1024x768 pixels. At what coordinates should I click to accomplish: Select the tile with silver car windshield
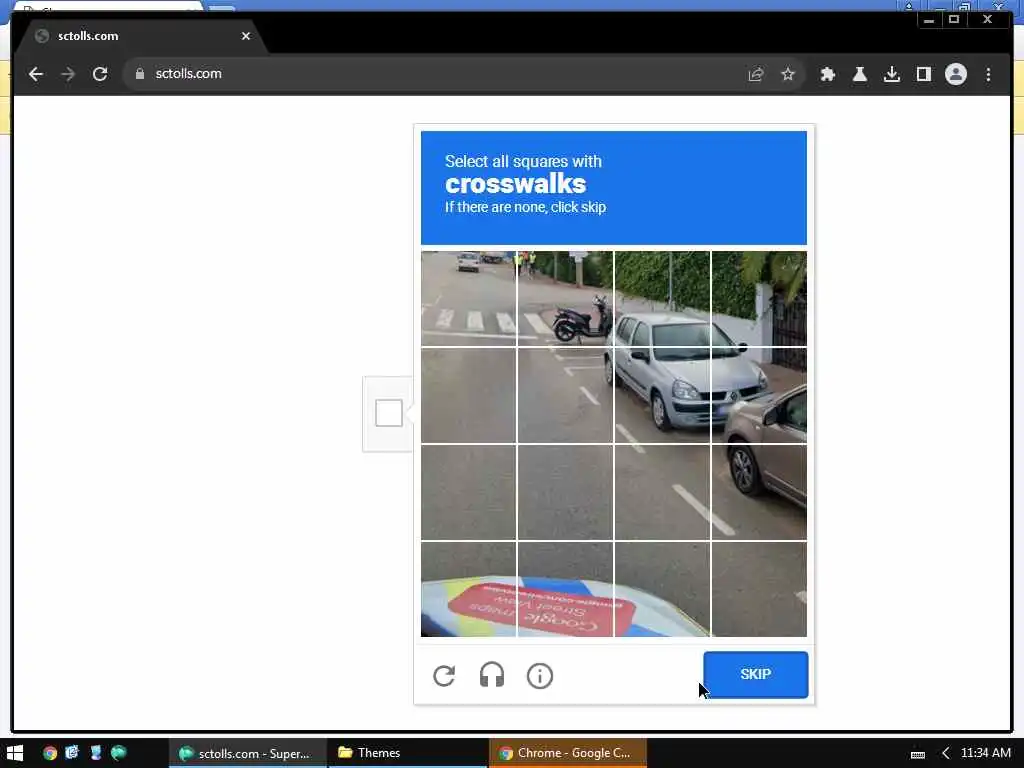click(662, 298)
